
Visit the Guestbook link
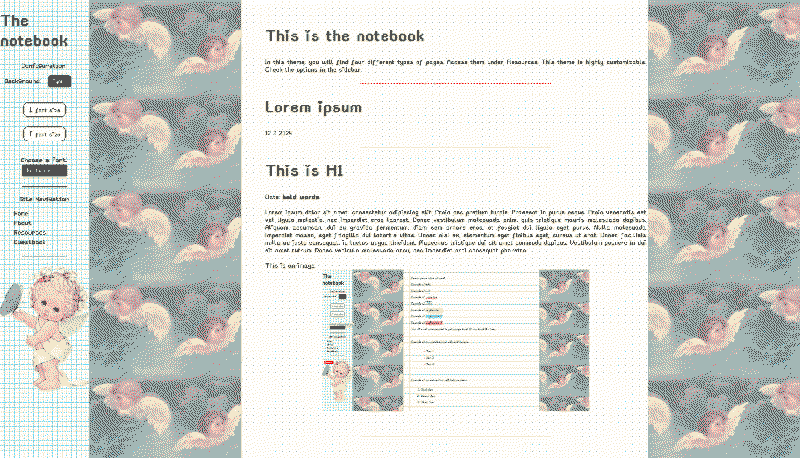(x=29, y=241)
